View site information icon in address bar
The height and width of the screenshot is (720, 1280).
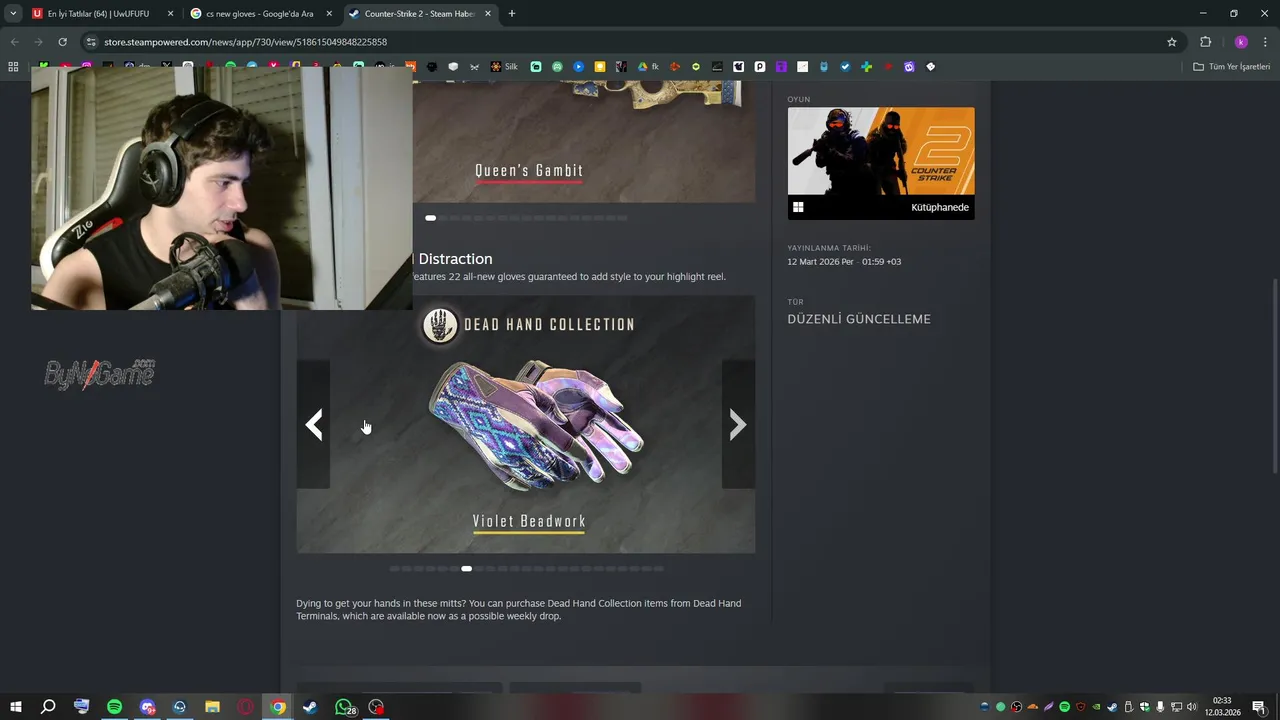pyautogui.click(x=91, y=42)
